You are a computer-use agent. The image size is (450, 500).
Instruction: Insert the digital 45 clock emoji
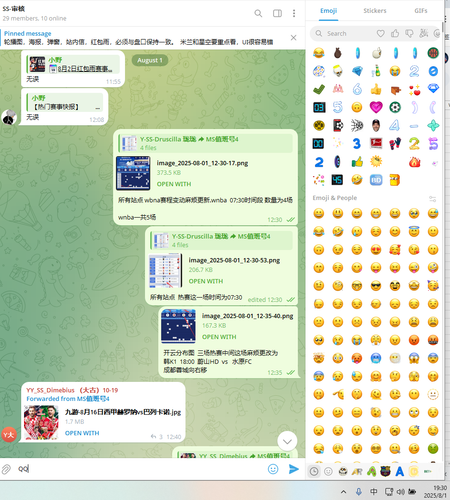pos(338,180)
